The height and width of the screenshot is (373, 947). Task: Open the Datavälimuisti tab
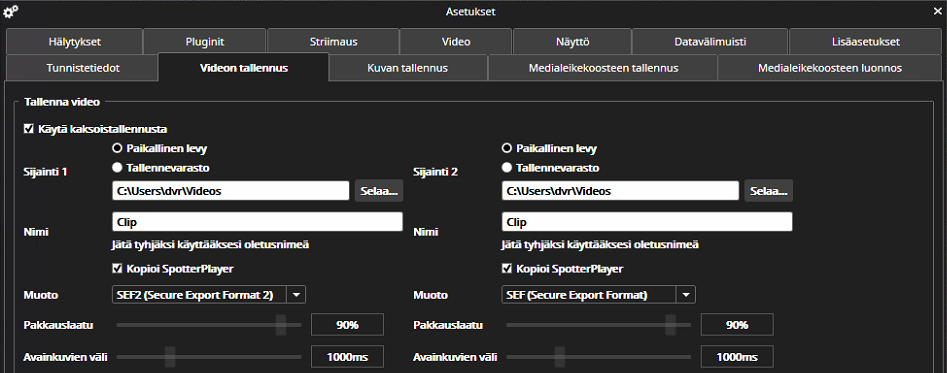pyautogui.click(x=710, y=42)
